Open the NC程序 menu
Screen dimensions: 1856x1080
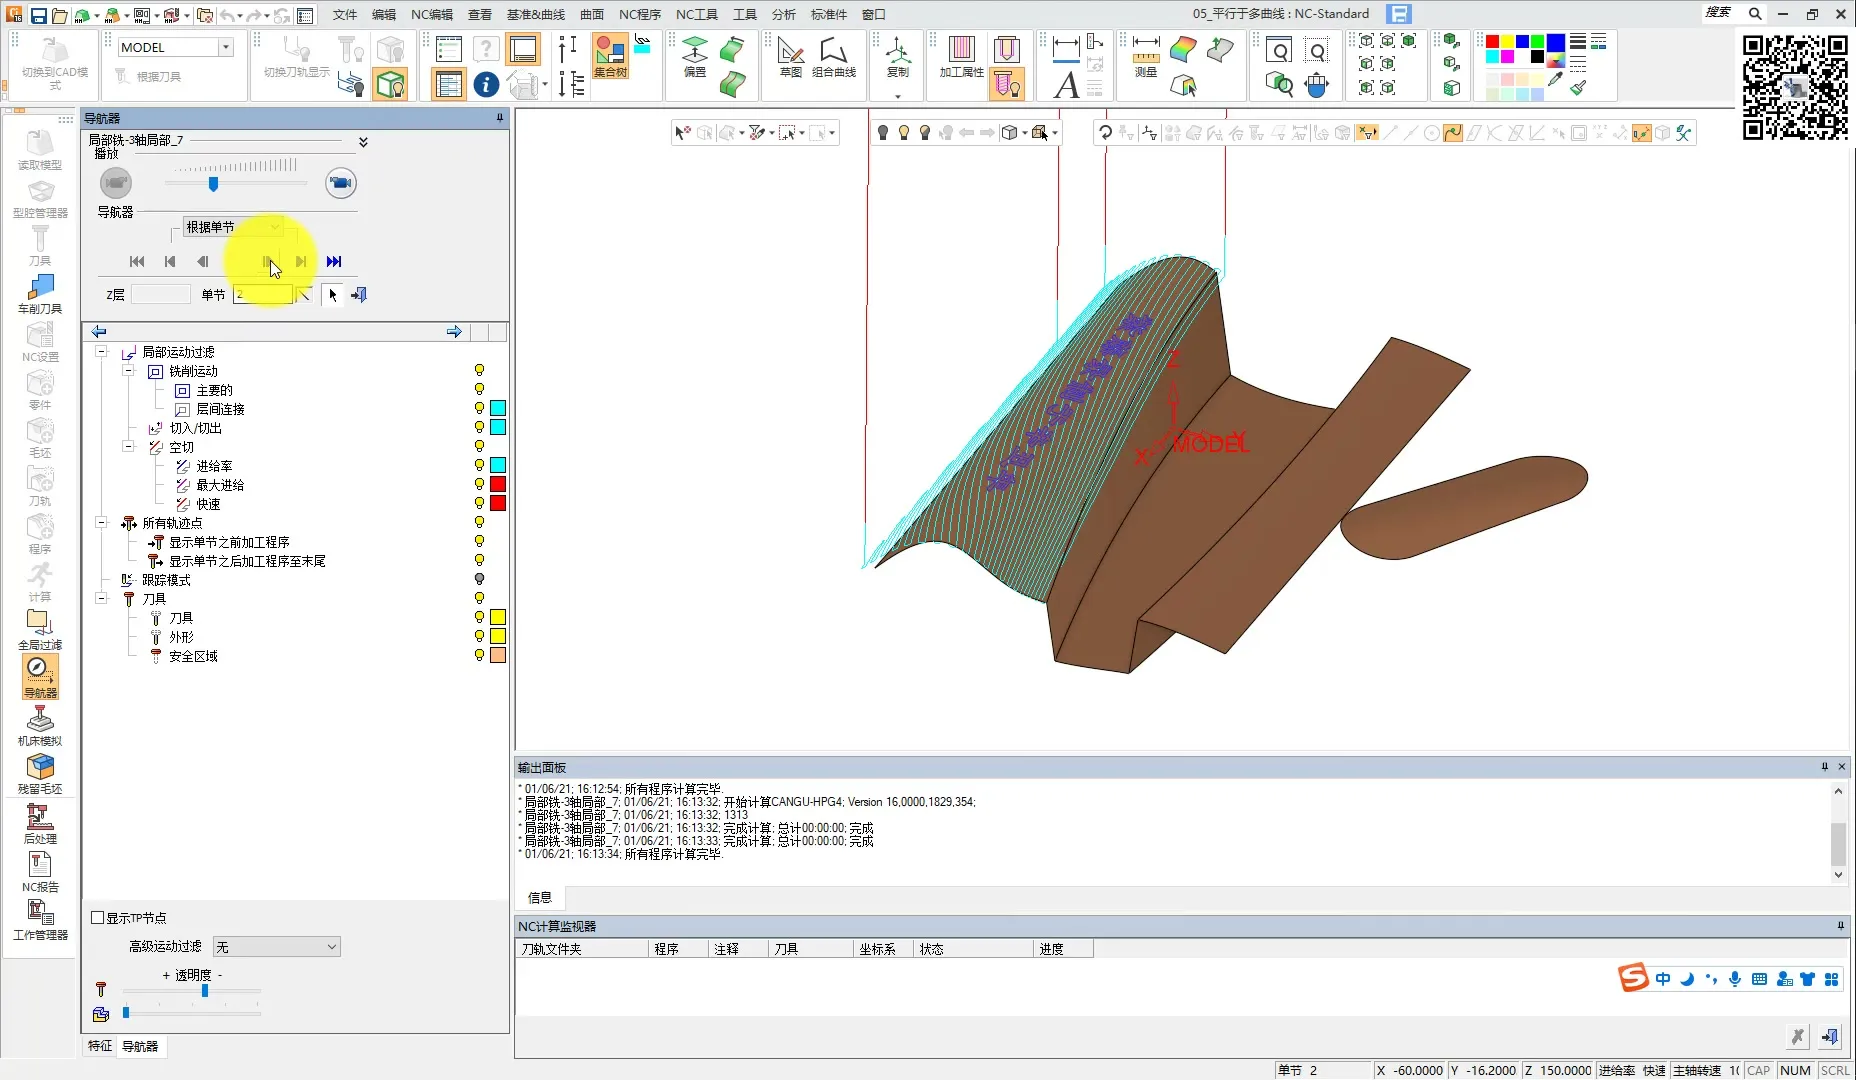pyautogui.click(x=639, y=14)
